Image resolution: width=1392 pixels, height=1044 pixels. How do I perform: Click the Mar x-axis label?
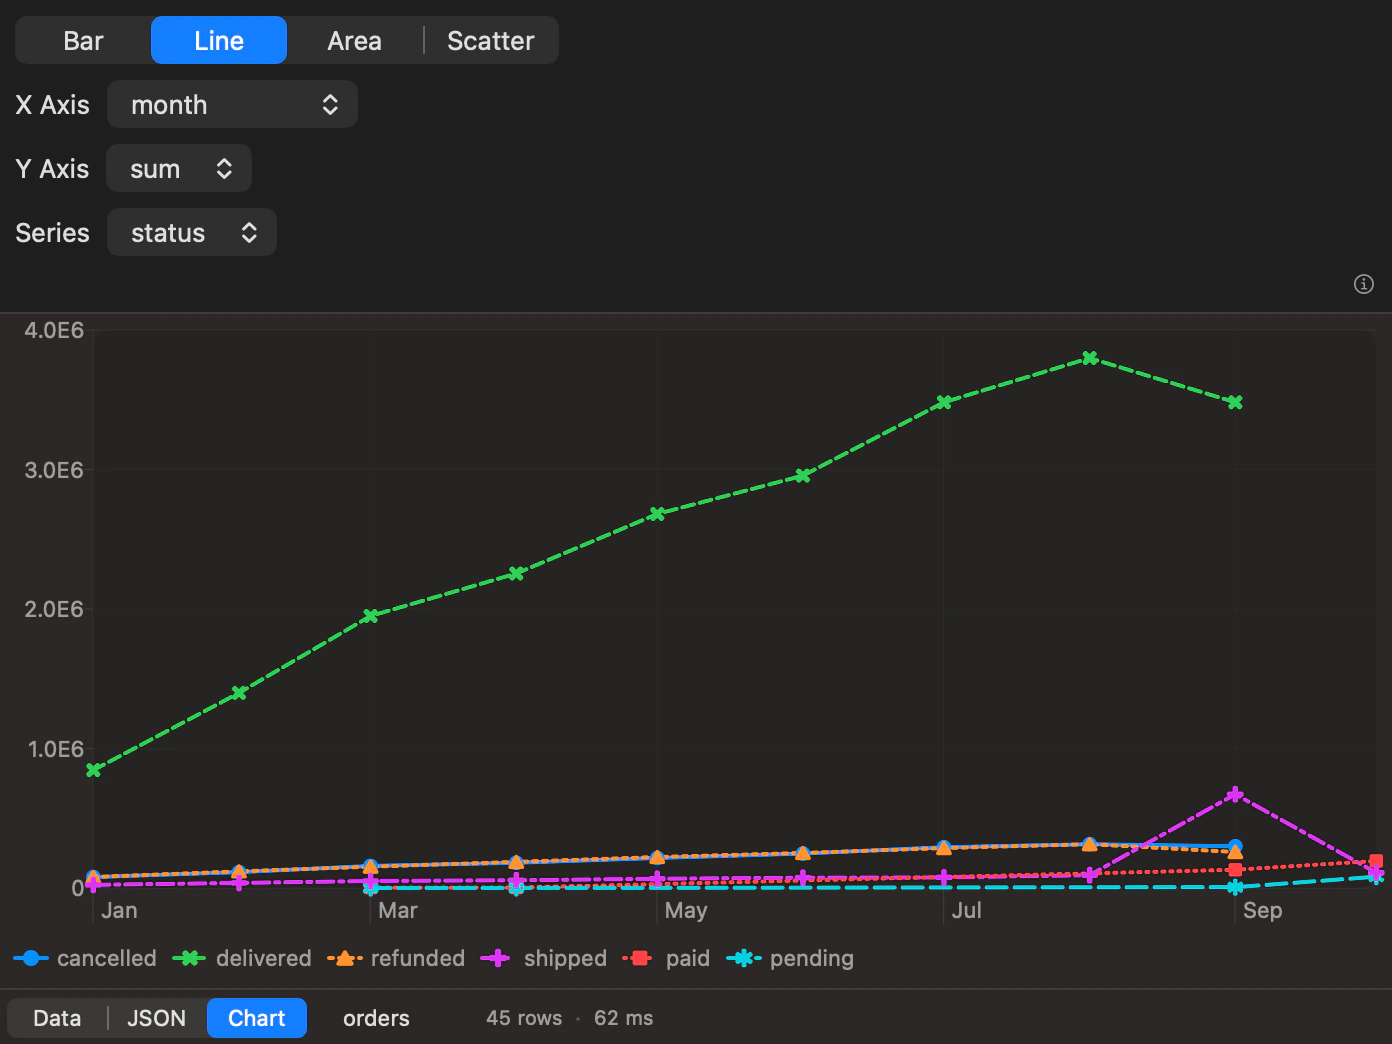point(398,910)
